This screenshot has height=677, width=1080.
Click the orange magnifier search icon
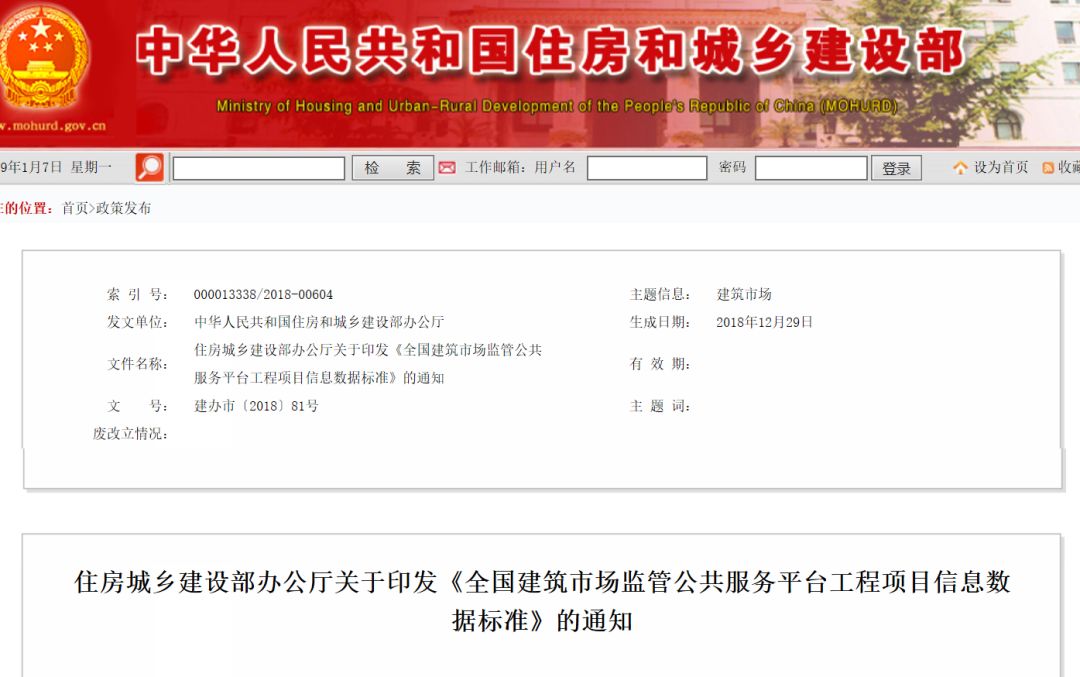coord(149,167)
